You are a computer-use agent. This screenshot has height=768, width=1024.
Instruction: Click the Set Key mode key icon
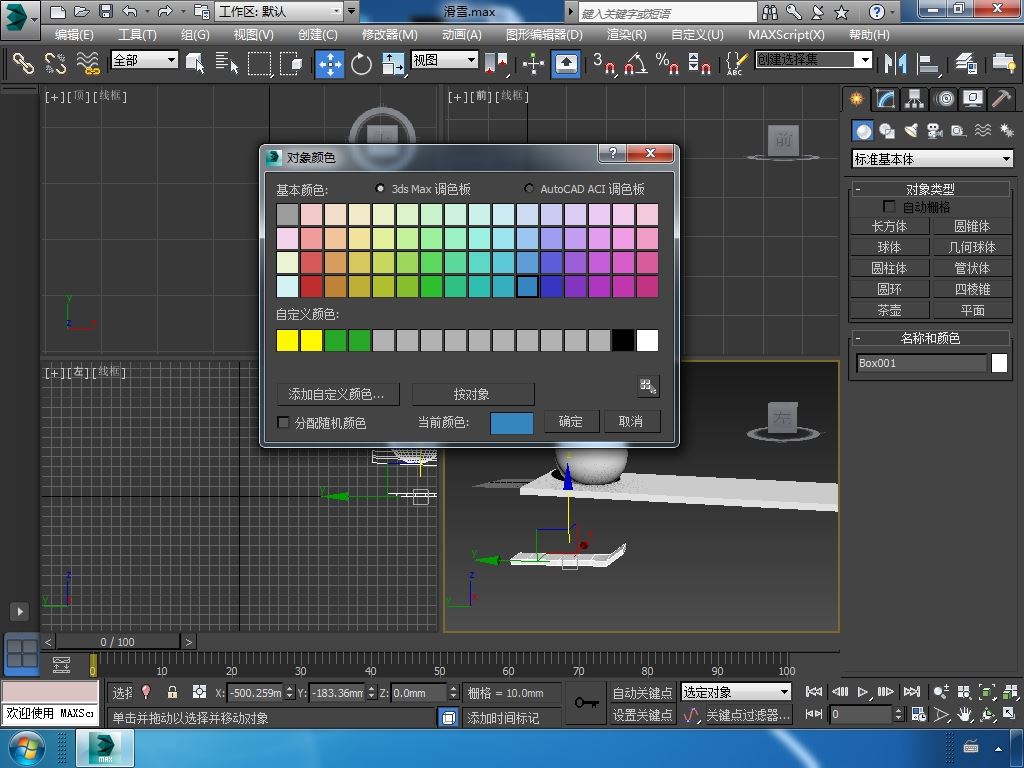586,703
